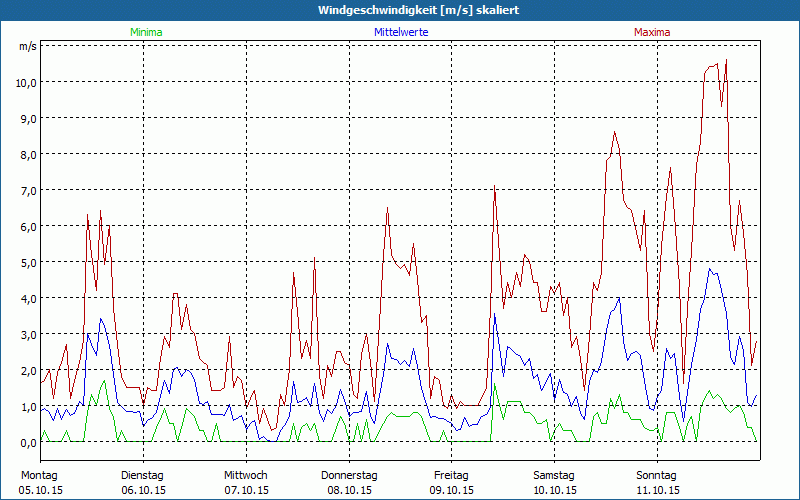The image size is (800, 500).
Task: Click the date '07.10.15'
Action: (246, 490)
